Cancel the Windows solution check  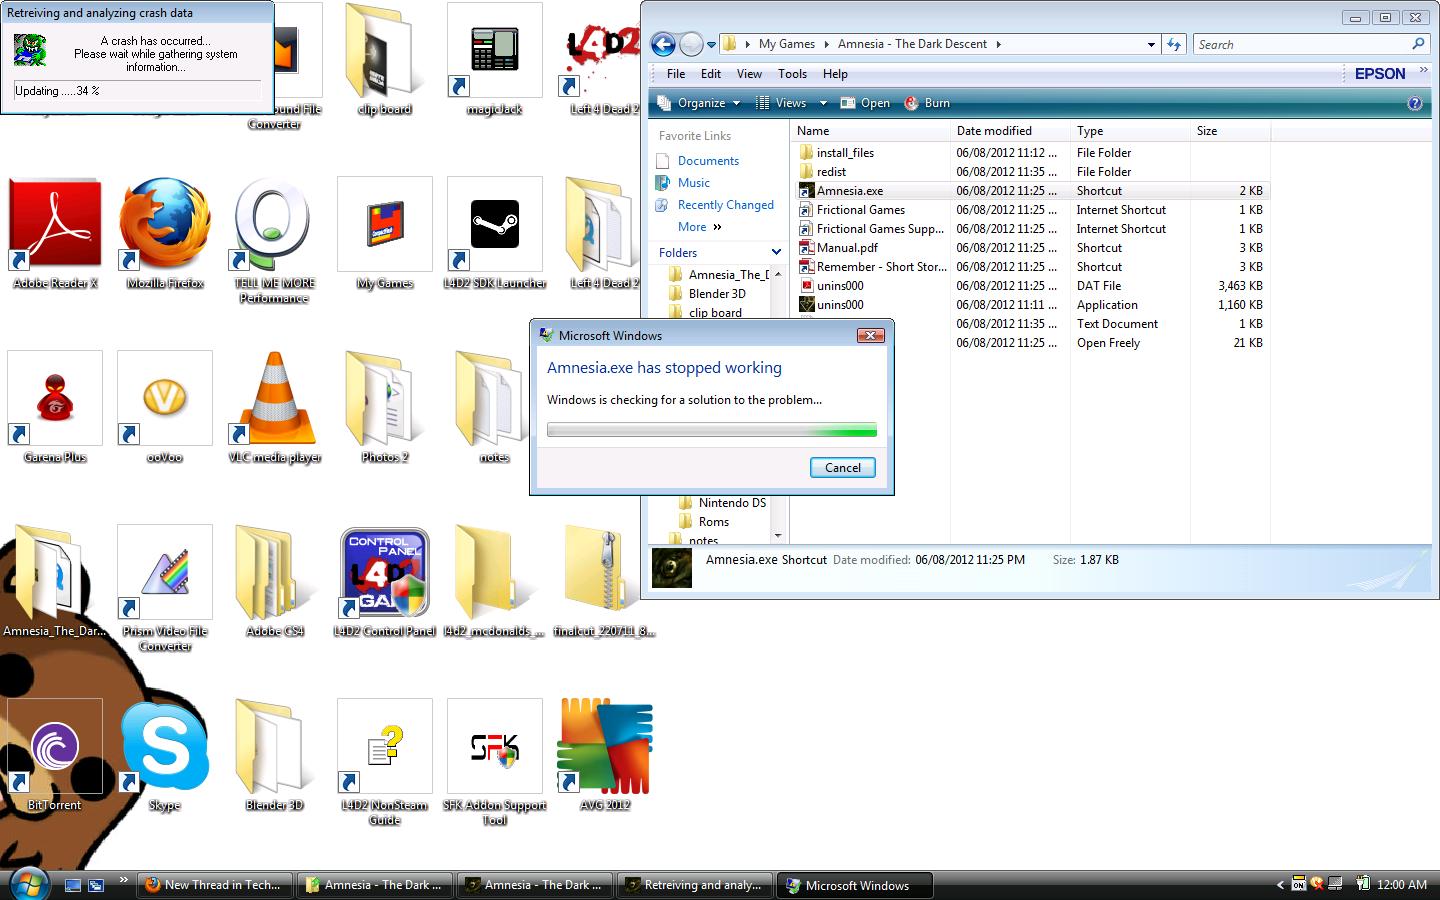click(842, 467)
